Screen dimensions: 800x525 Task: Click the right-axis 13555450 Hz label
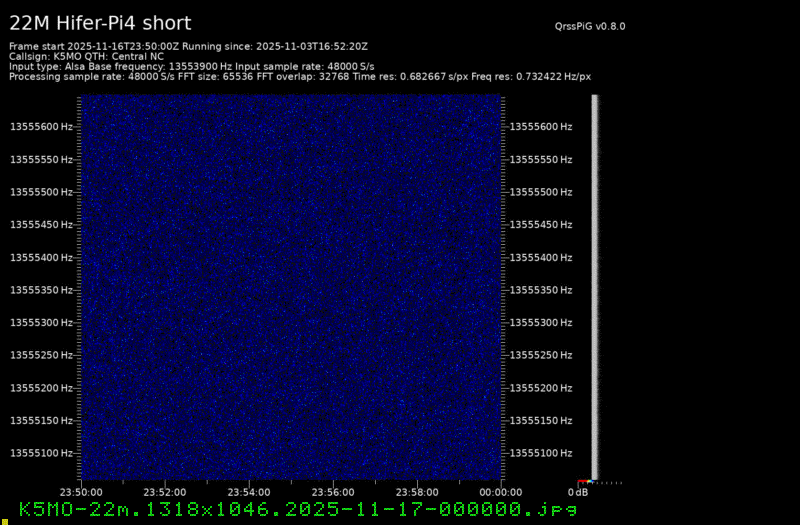tap(541, 225)
